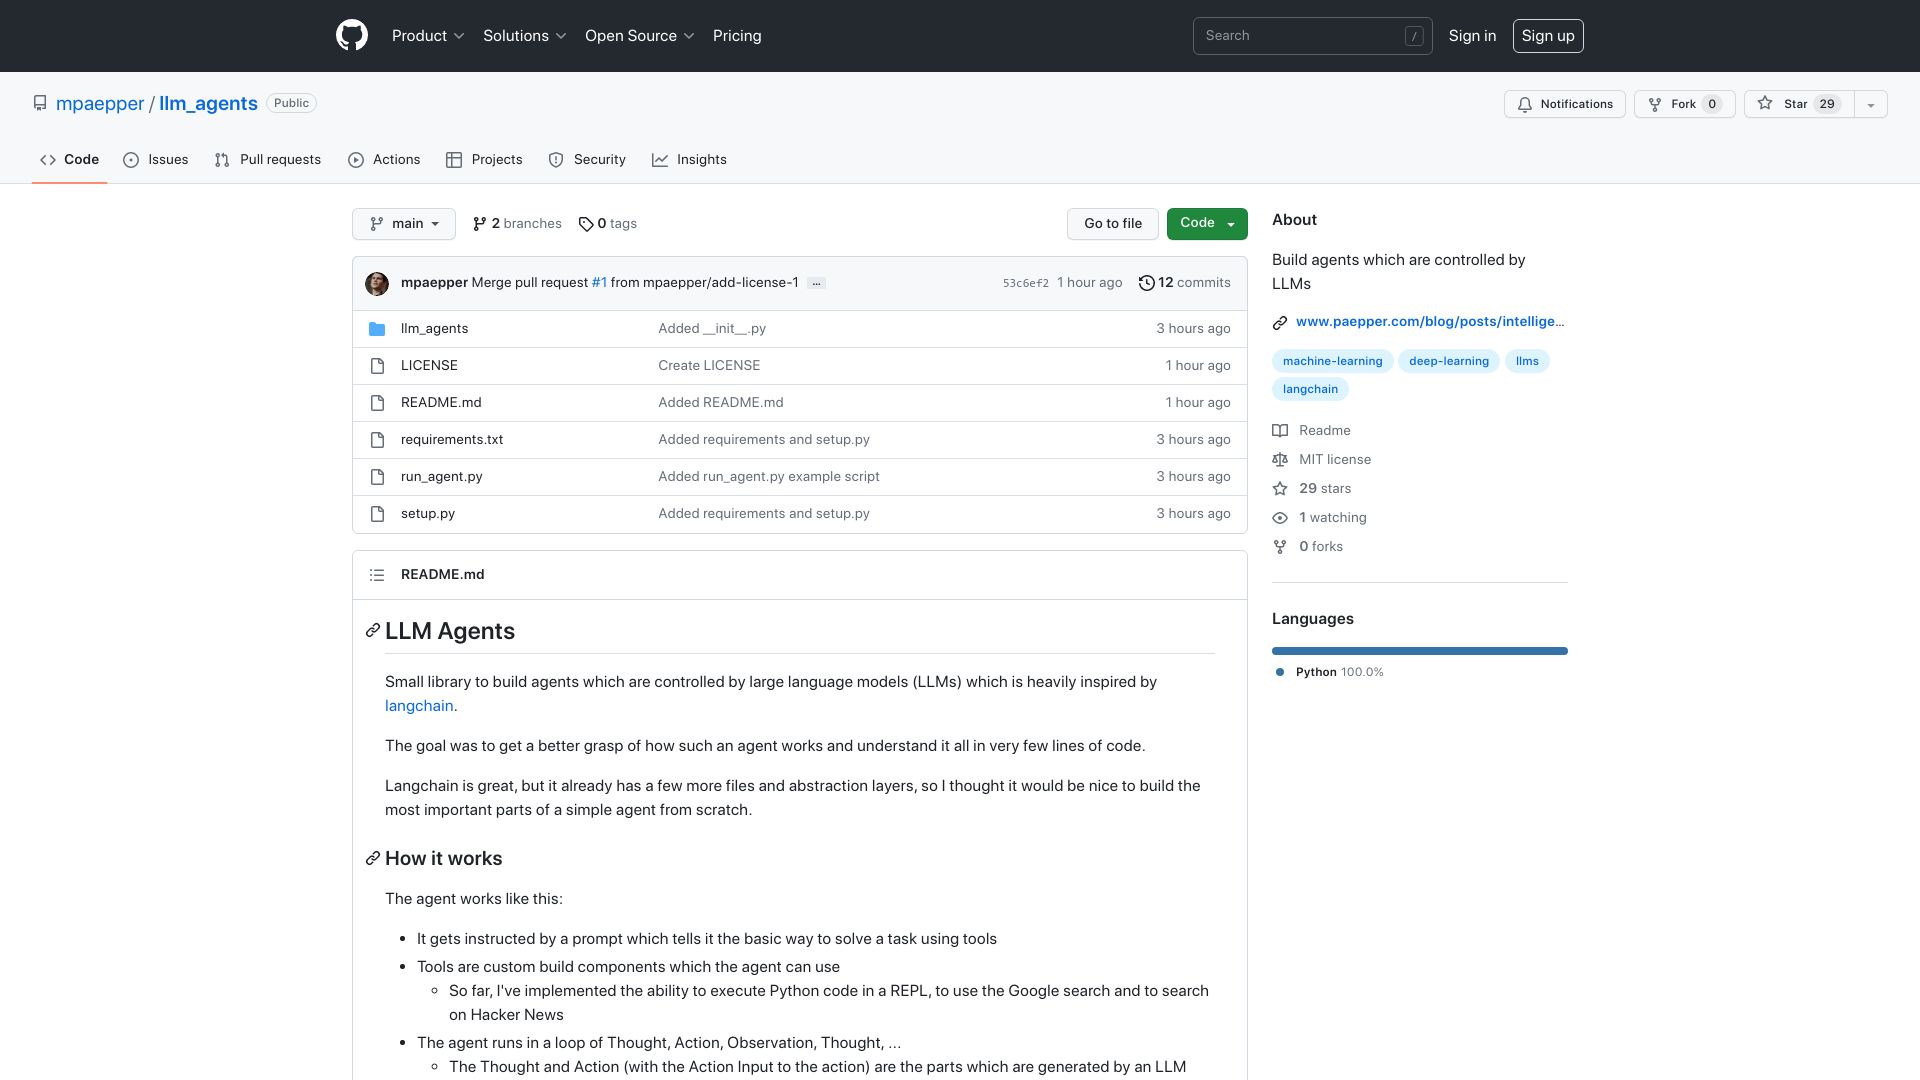Click the 1 watching link
This screenshot has width=1920, height=1080.
tap(1320, 518)
